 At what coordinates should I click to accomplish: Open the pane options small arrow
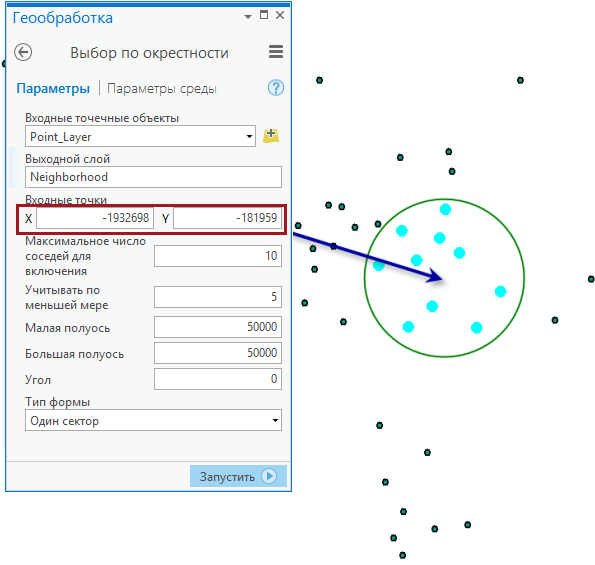click(x=248, y=16)
